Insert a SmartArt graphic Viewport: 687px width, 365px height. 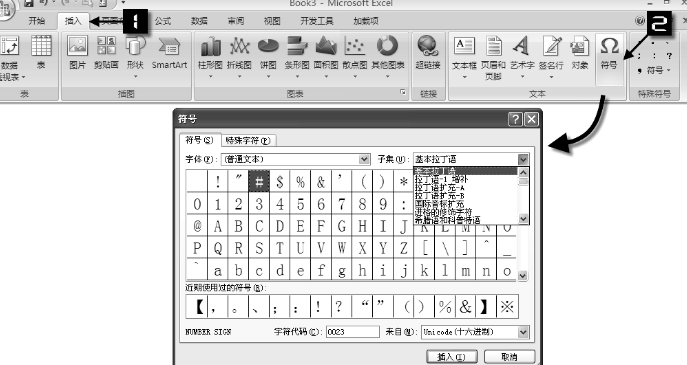pos(169,53)
